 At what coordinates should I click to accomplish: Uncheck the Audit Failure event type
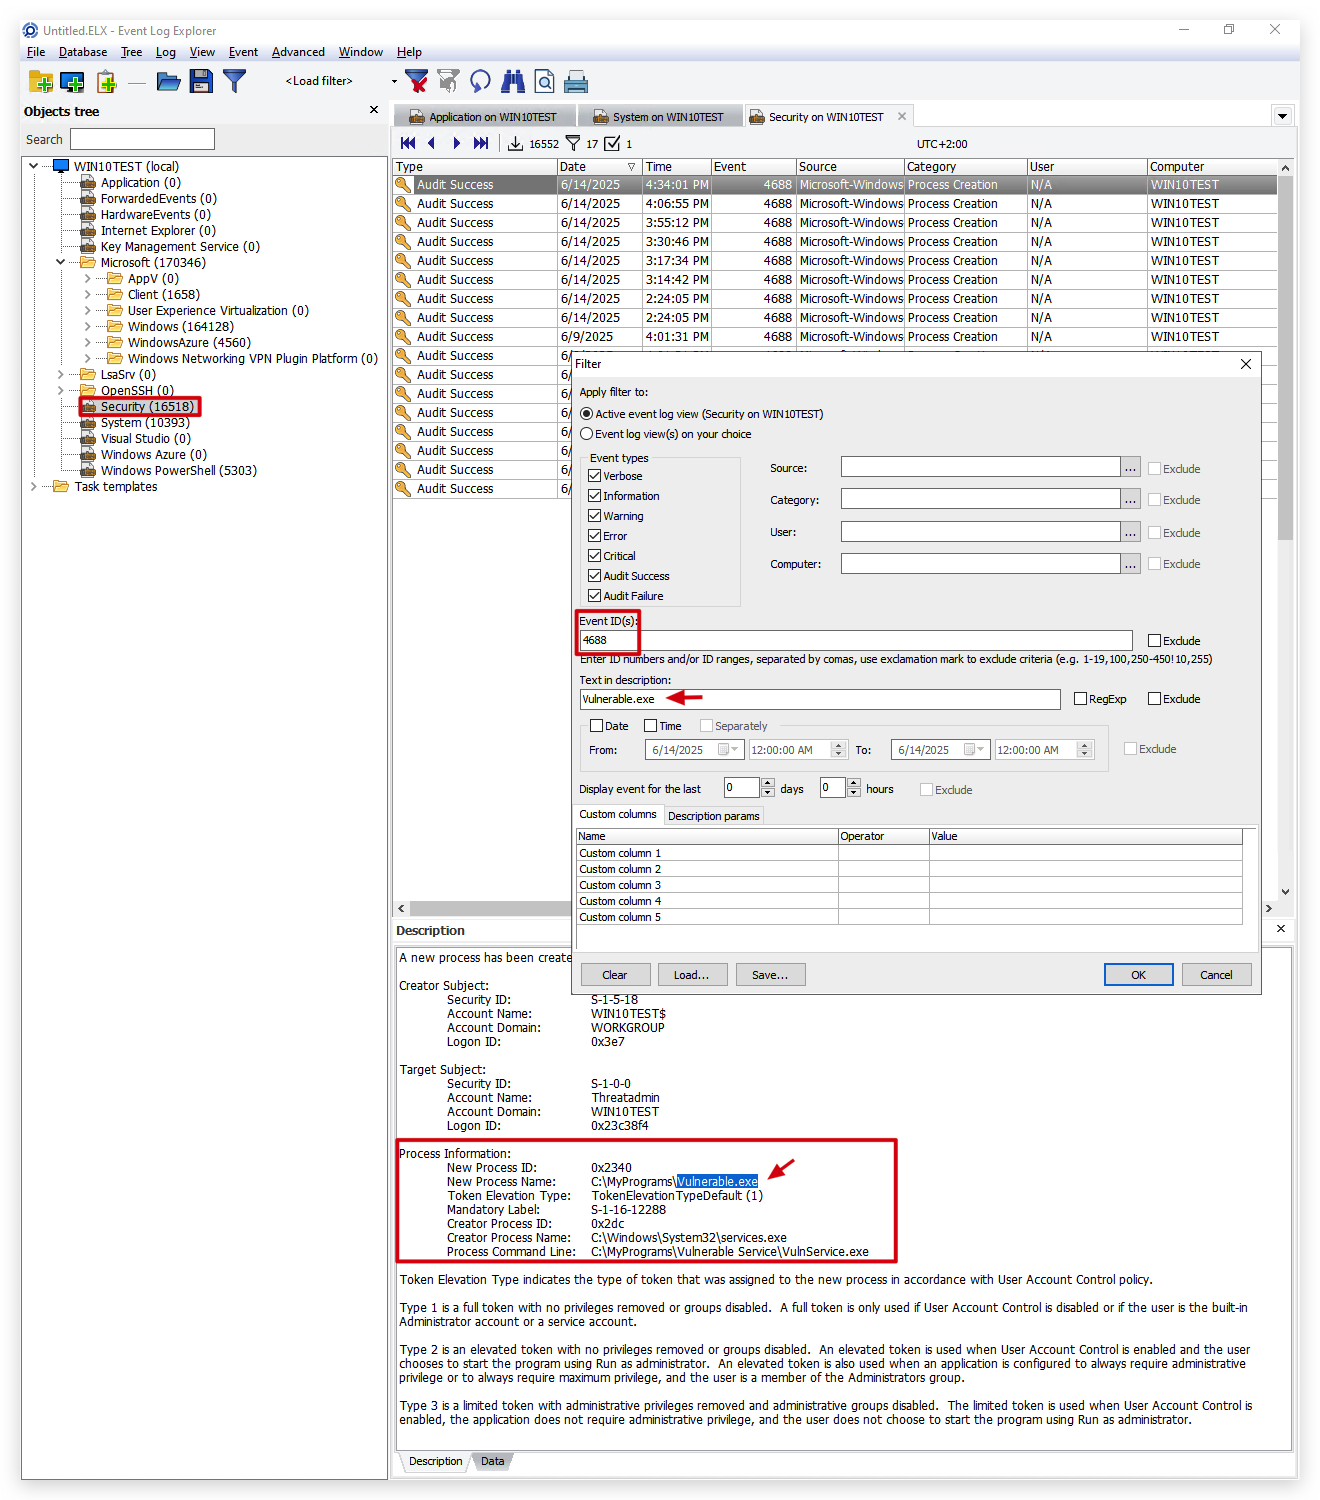pos(594,596)
